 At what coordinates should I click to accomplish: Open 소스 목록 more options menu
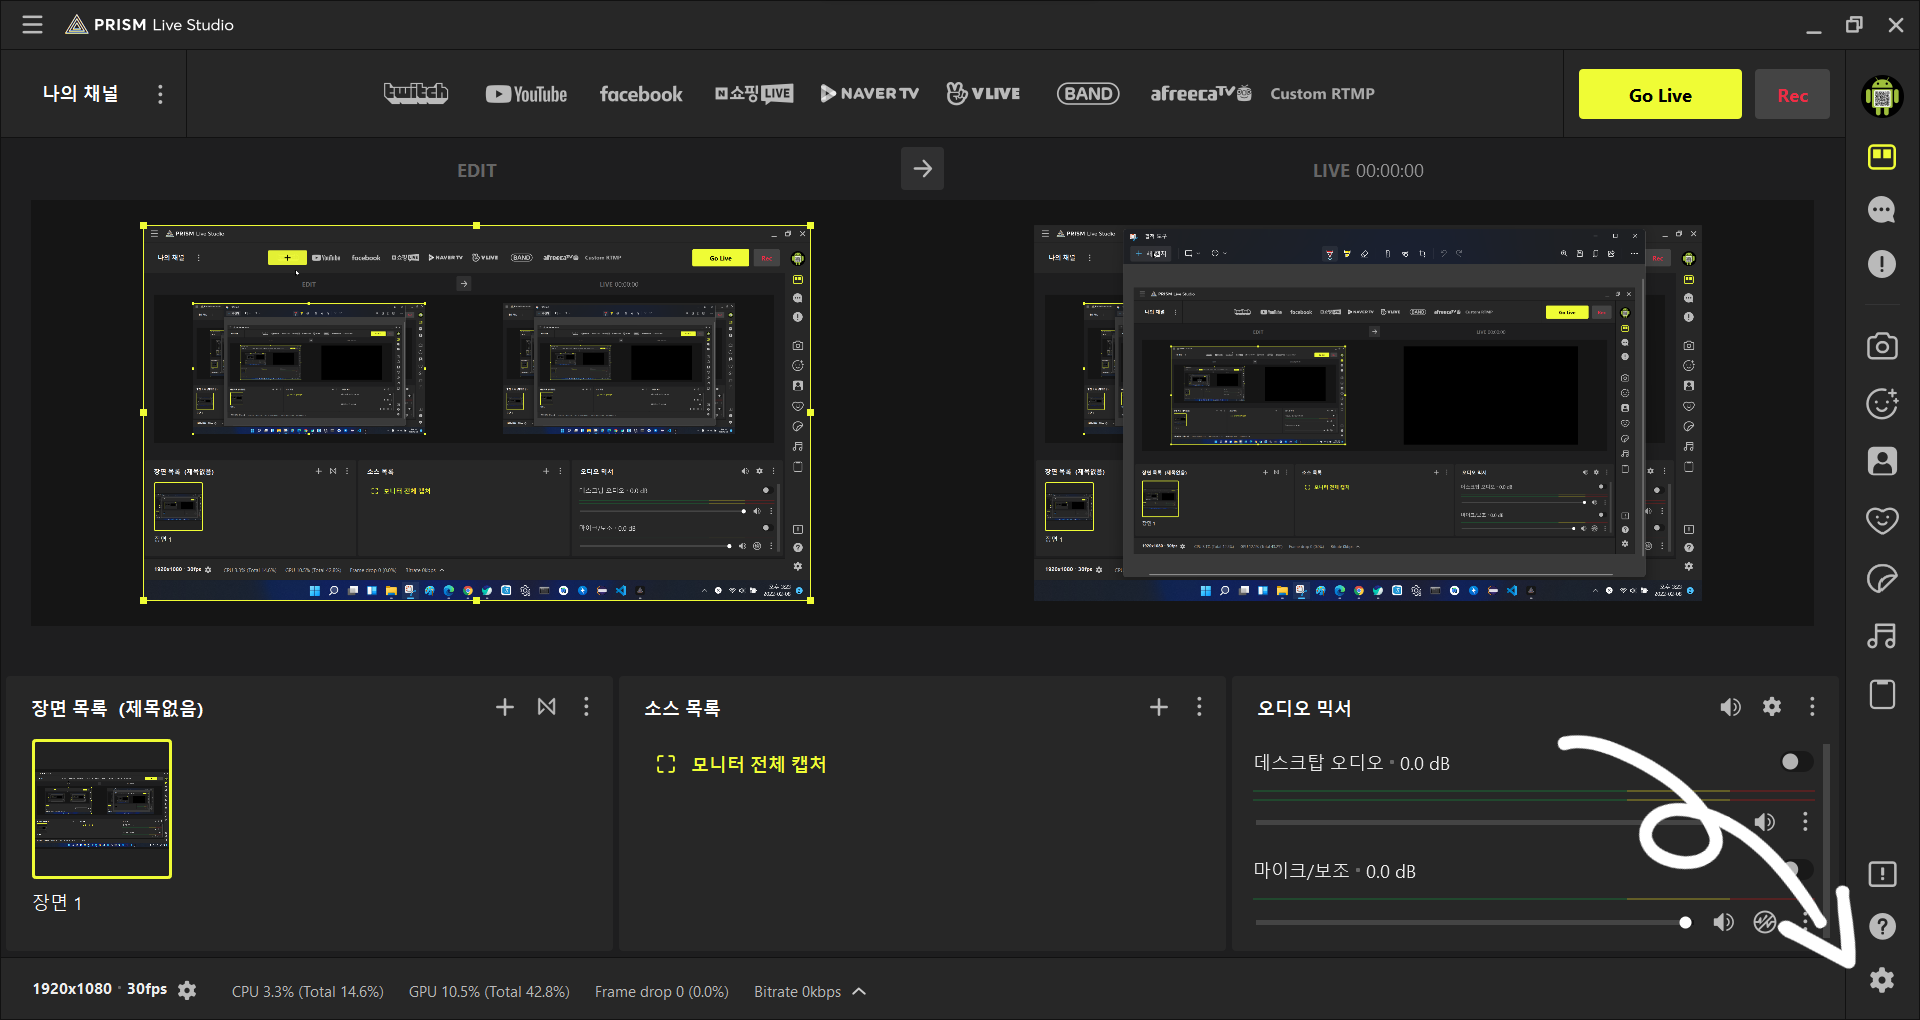click(x=1199, y=707)
